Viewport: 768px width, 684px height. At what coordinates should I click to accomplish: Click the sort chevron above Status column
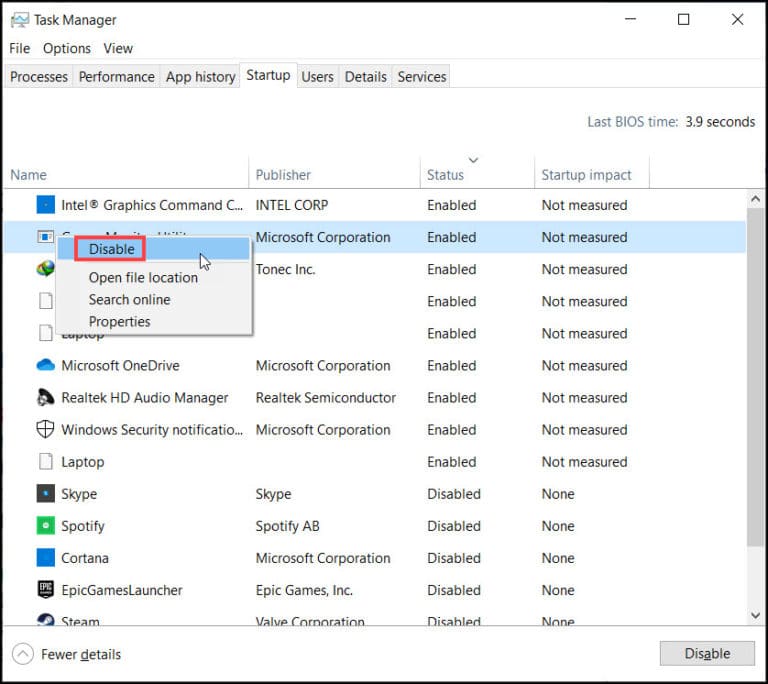click(x=473, y=160)
